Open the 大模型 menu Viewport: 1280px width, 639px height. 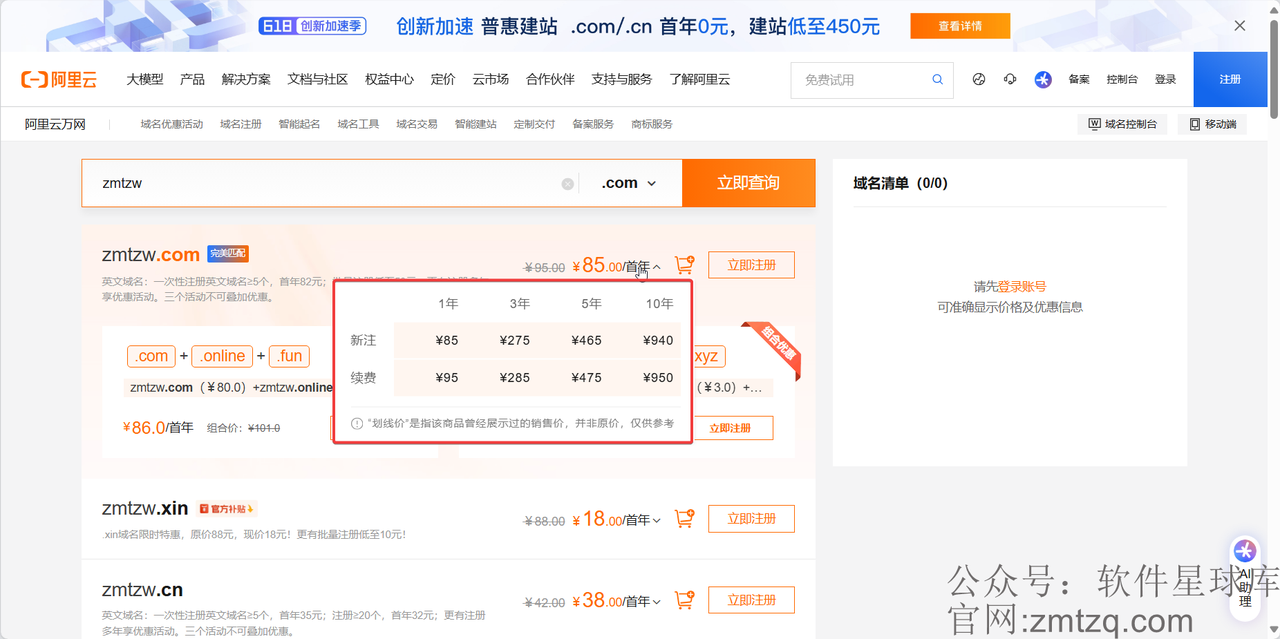145,79
